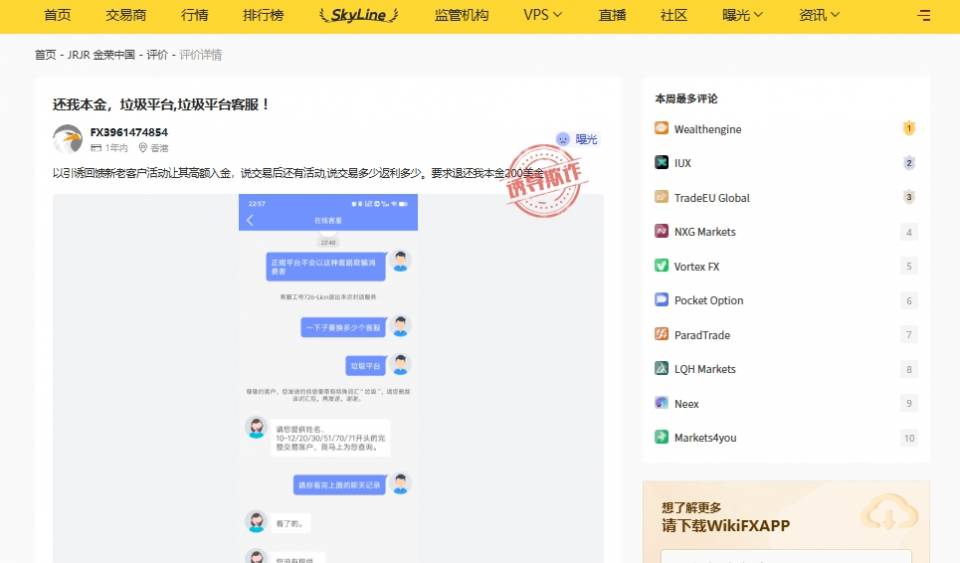The width and height of the screenshot is (960, 563).
Task: Open the Markets4you broker link
Action: (705, 438)
